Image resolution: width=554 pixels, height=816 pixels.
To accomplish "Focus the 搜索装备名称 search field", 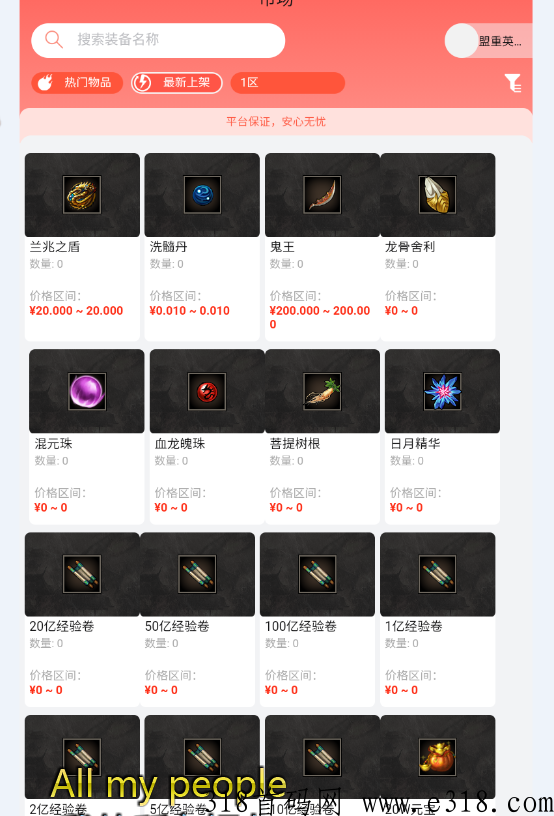I will tap(158, 40).
